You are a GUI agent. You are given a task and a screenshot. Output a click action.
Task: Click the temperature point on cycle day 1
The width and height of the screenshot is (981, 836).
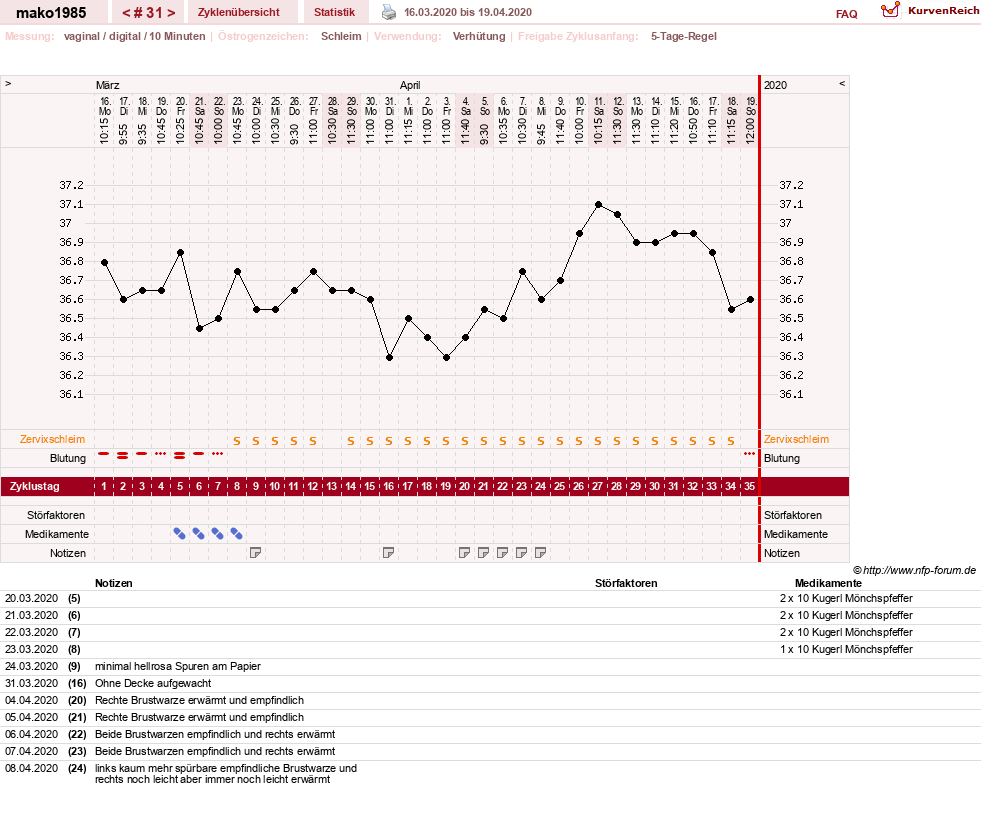[x=104, y=263]
